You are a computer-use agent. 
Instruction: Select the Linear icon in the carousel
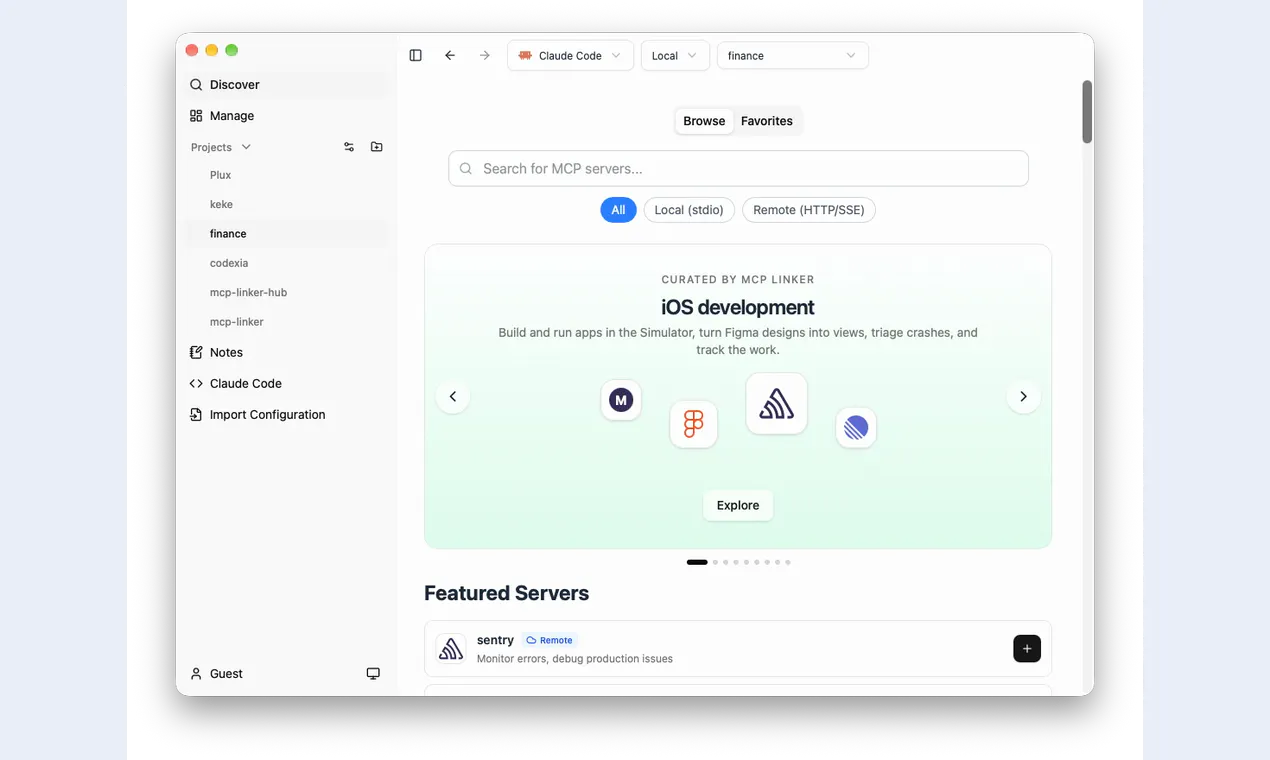(x=856, y=428)
